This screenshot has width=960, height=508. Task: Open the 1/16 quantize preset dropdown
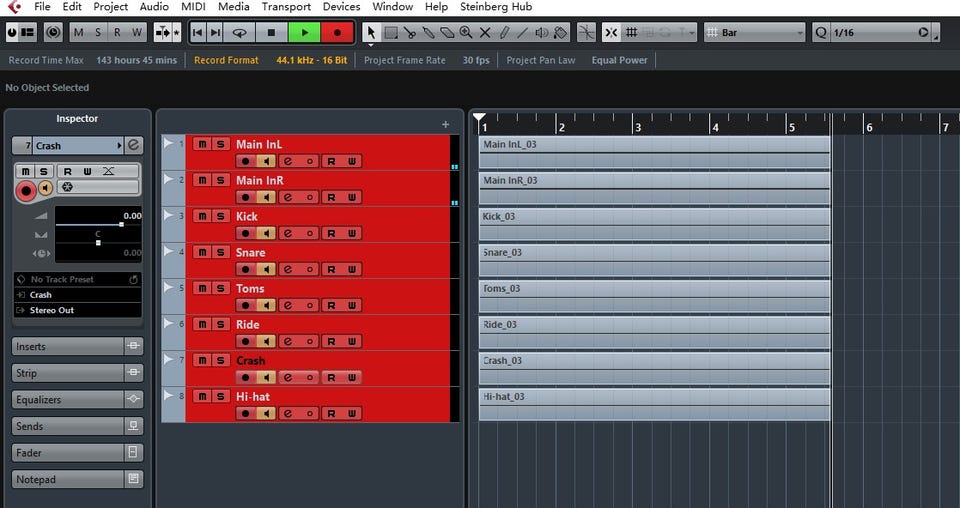[x=874, y=32]
